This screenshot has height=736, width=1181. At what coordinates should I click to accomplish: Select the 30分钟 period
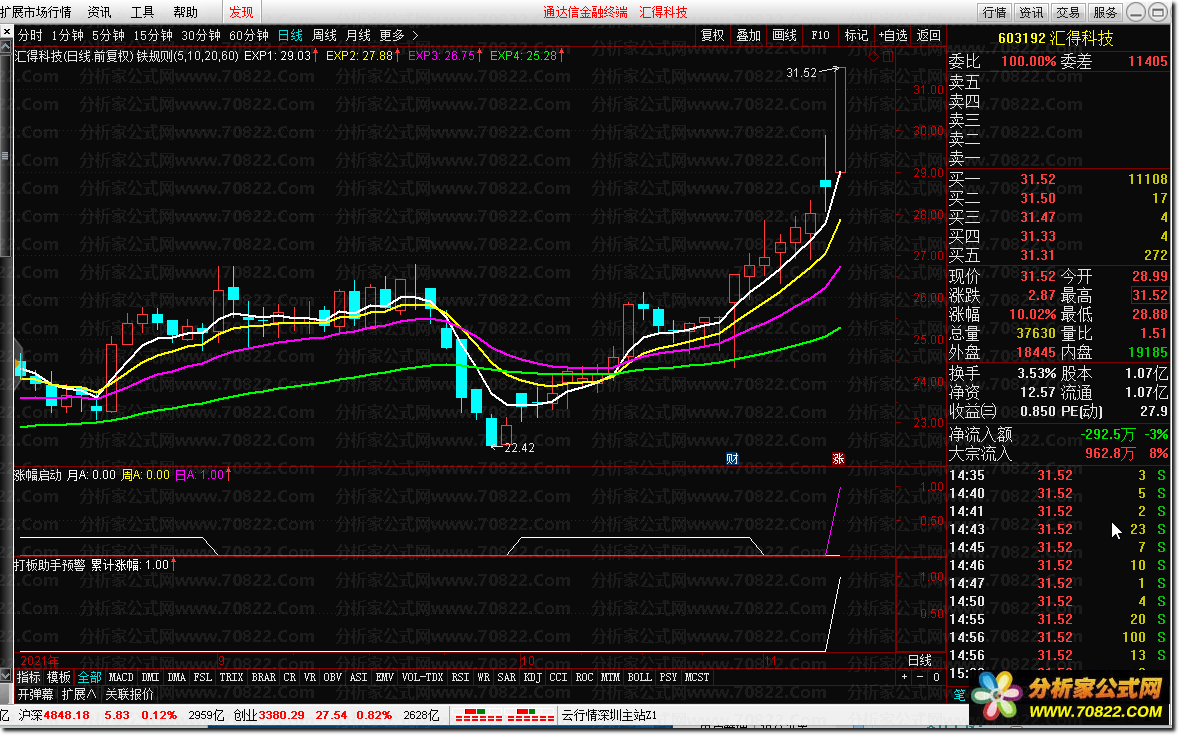point(201,35)
